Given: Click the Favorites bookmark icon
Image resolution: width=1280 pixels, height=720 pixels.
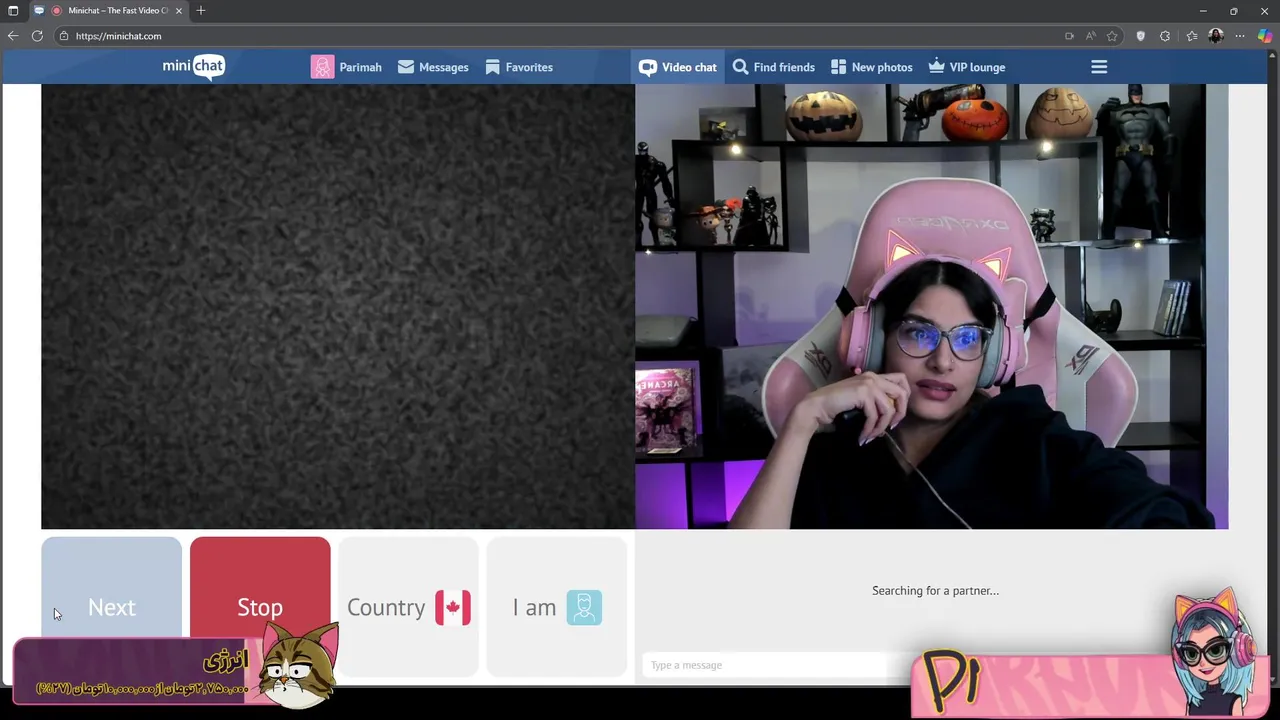Looking at the screenshot, I should pyautogui.click(x=492, y=67).
